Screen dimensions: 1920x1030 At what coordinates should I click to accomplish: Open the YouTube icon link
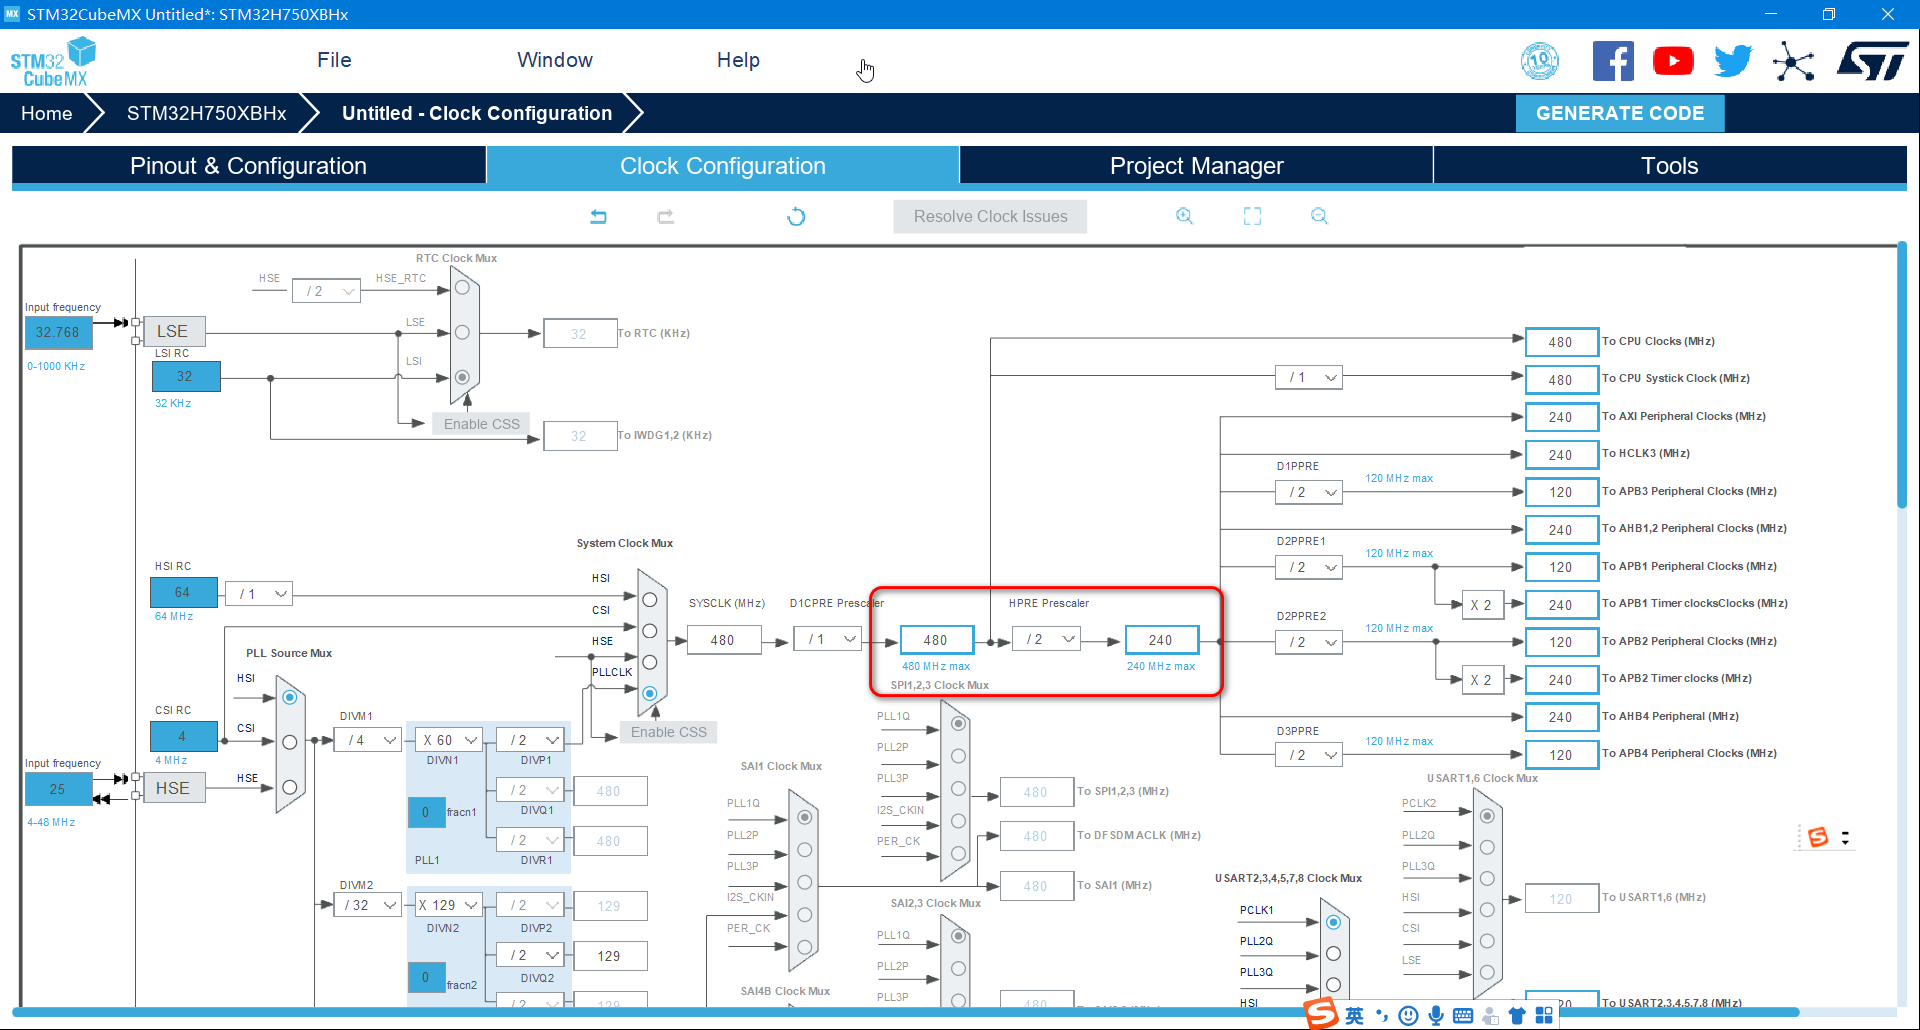[x=1673, y=61]
